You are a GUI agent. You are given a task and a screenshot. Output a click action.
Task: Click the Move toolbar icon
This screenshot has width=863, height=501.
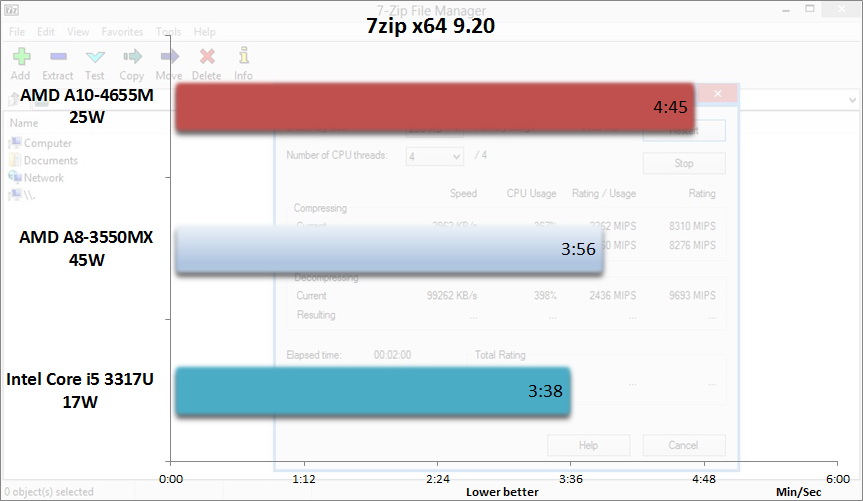(x=169, y=56)
